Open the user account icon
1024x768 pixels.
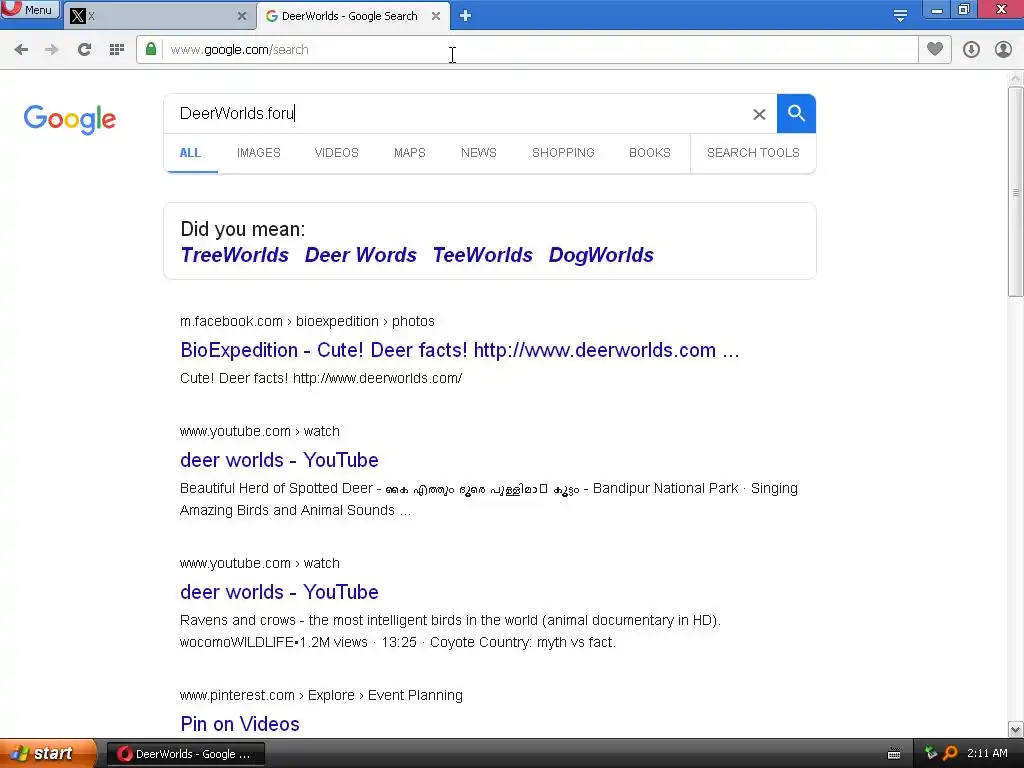[x=1003, y=50]
